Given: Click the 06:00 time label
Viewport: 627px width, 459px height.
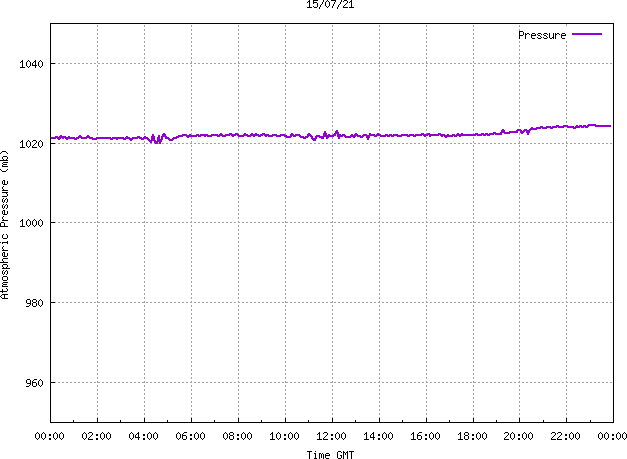Looking at the screenshot, I should [190, 436].
